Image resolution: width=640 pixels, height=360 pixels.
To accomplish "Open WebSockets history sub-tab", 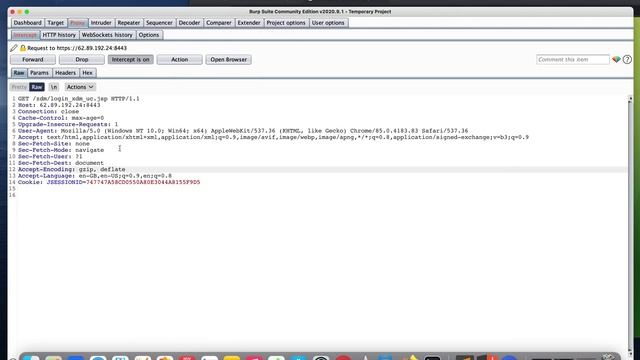I will pos(107,35).
